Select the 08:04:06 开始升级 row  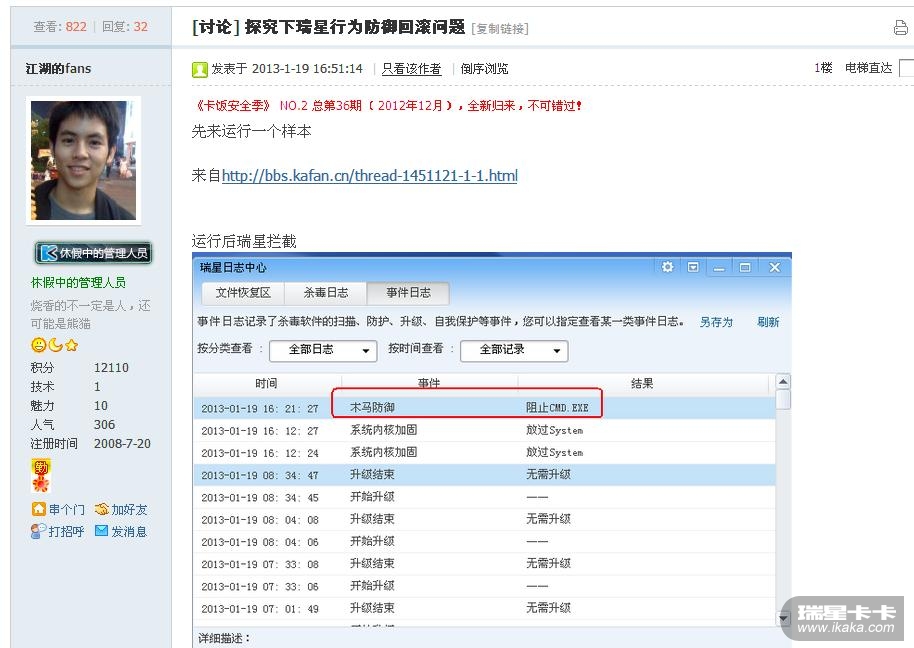[x=484, y=541]
